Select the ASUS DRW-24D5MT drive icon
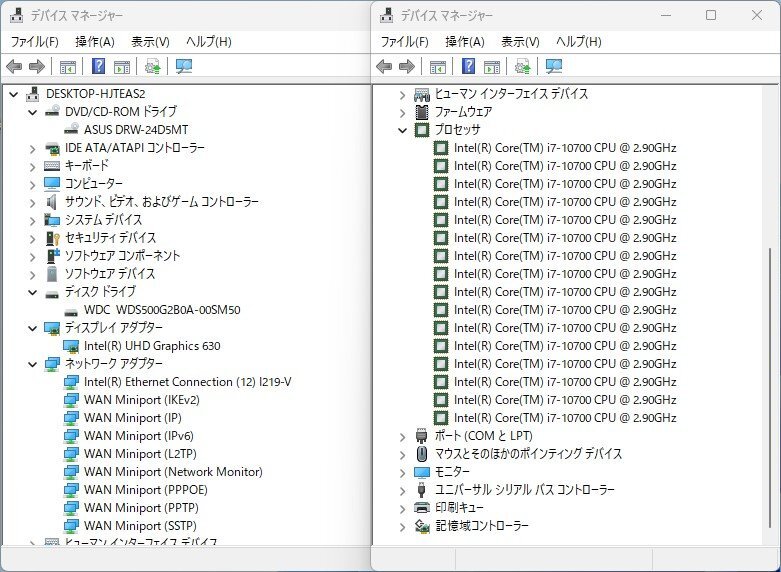Screen dimensions: 781x572 (72, 130)
